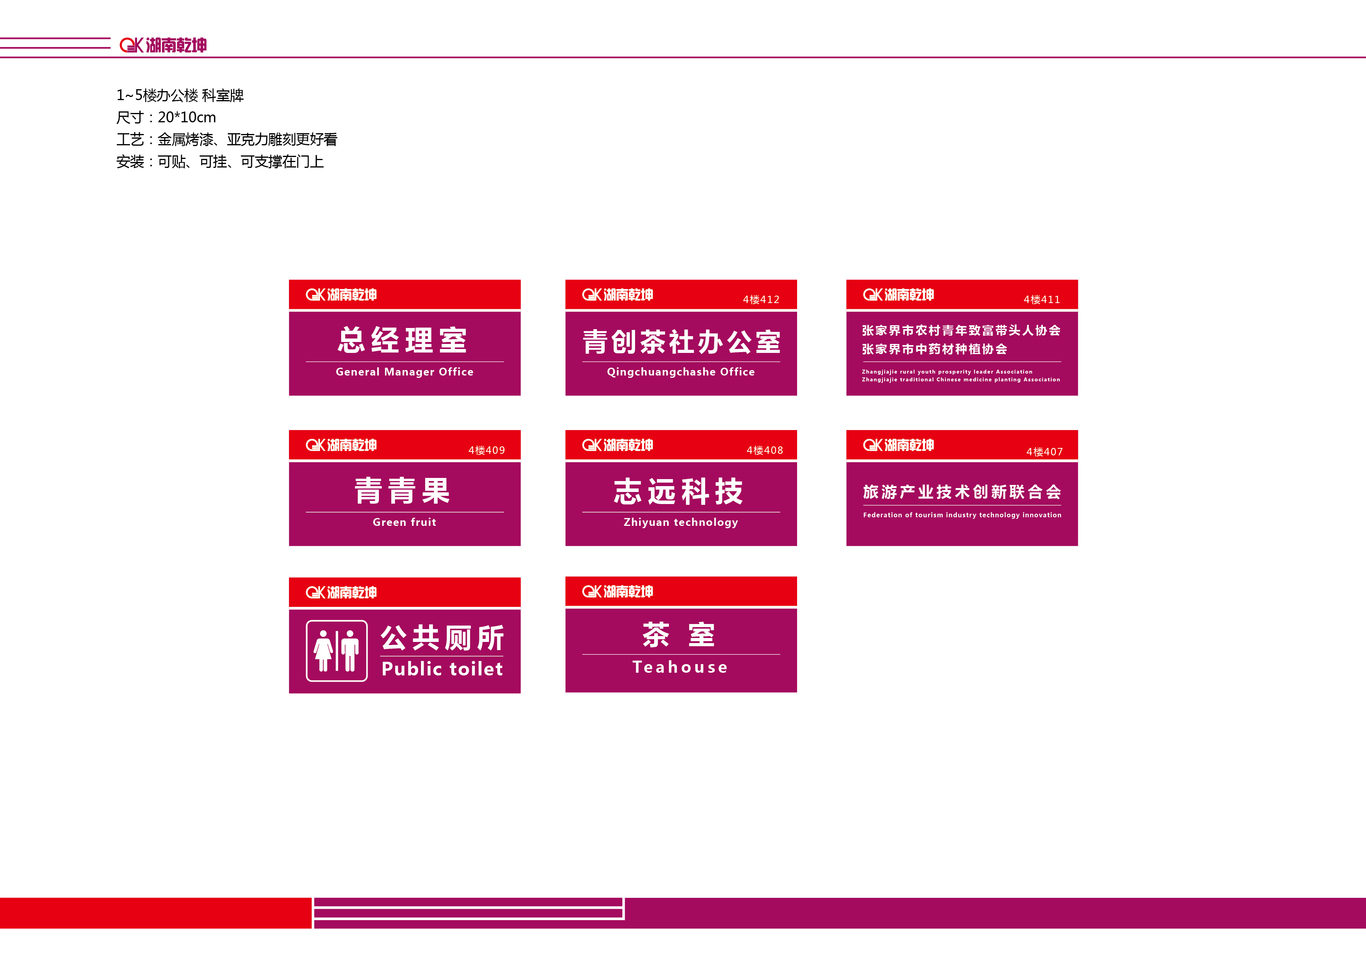Click the 4楼408 room number
This screenshot has width=1366, height=966.
point(765,450)
